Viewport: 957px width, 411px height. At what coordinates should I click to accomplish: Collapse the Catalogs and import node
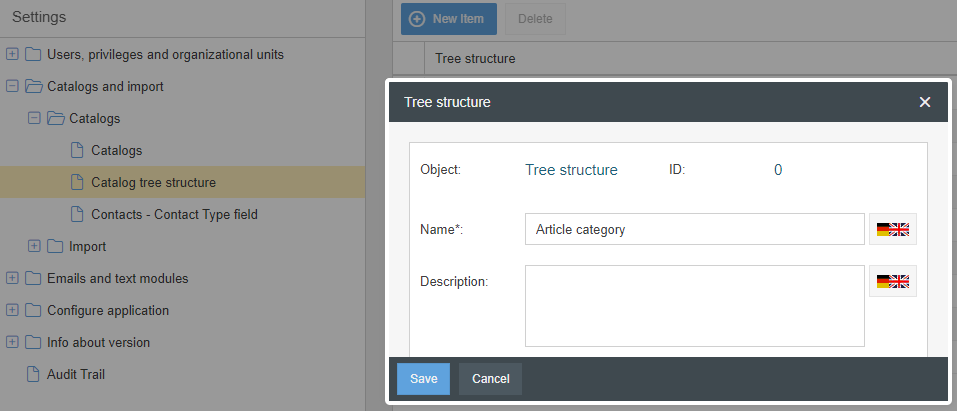point(12,86)
